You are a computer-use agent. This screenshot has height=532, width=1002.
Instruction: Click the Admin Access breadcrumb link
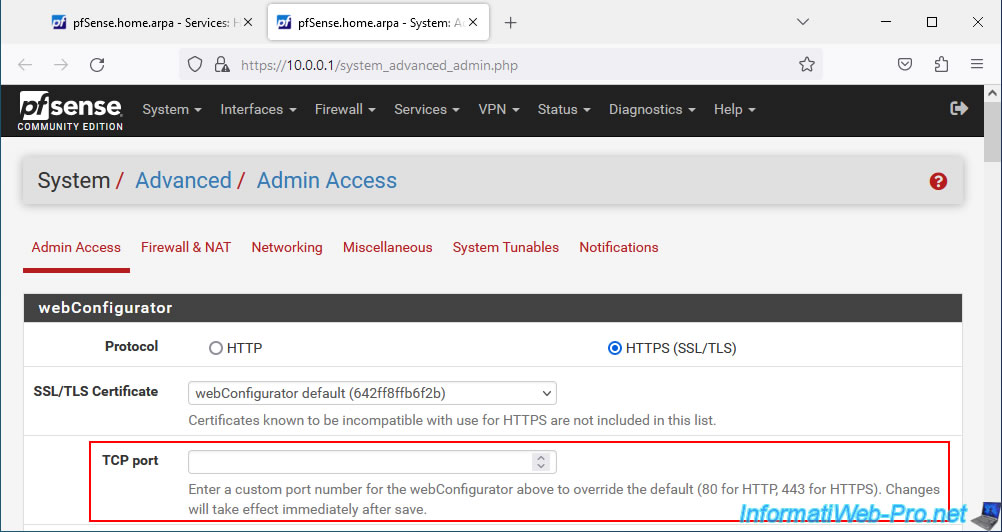tap(327, 181)
